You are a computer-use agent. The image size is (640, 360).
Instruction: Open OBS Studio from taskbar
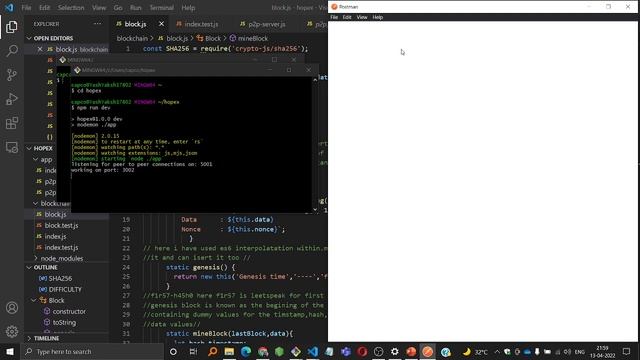point(378,351)
